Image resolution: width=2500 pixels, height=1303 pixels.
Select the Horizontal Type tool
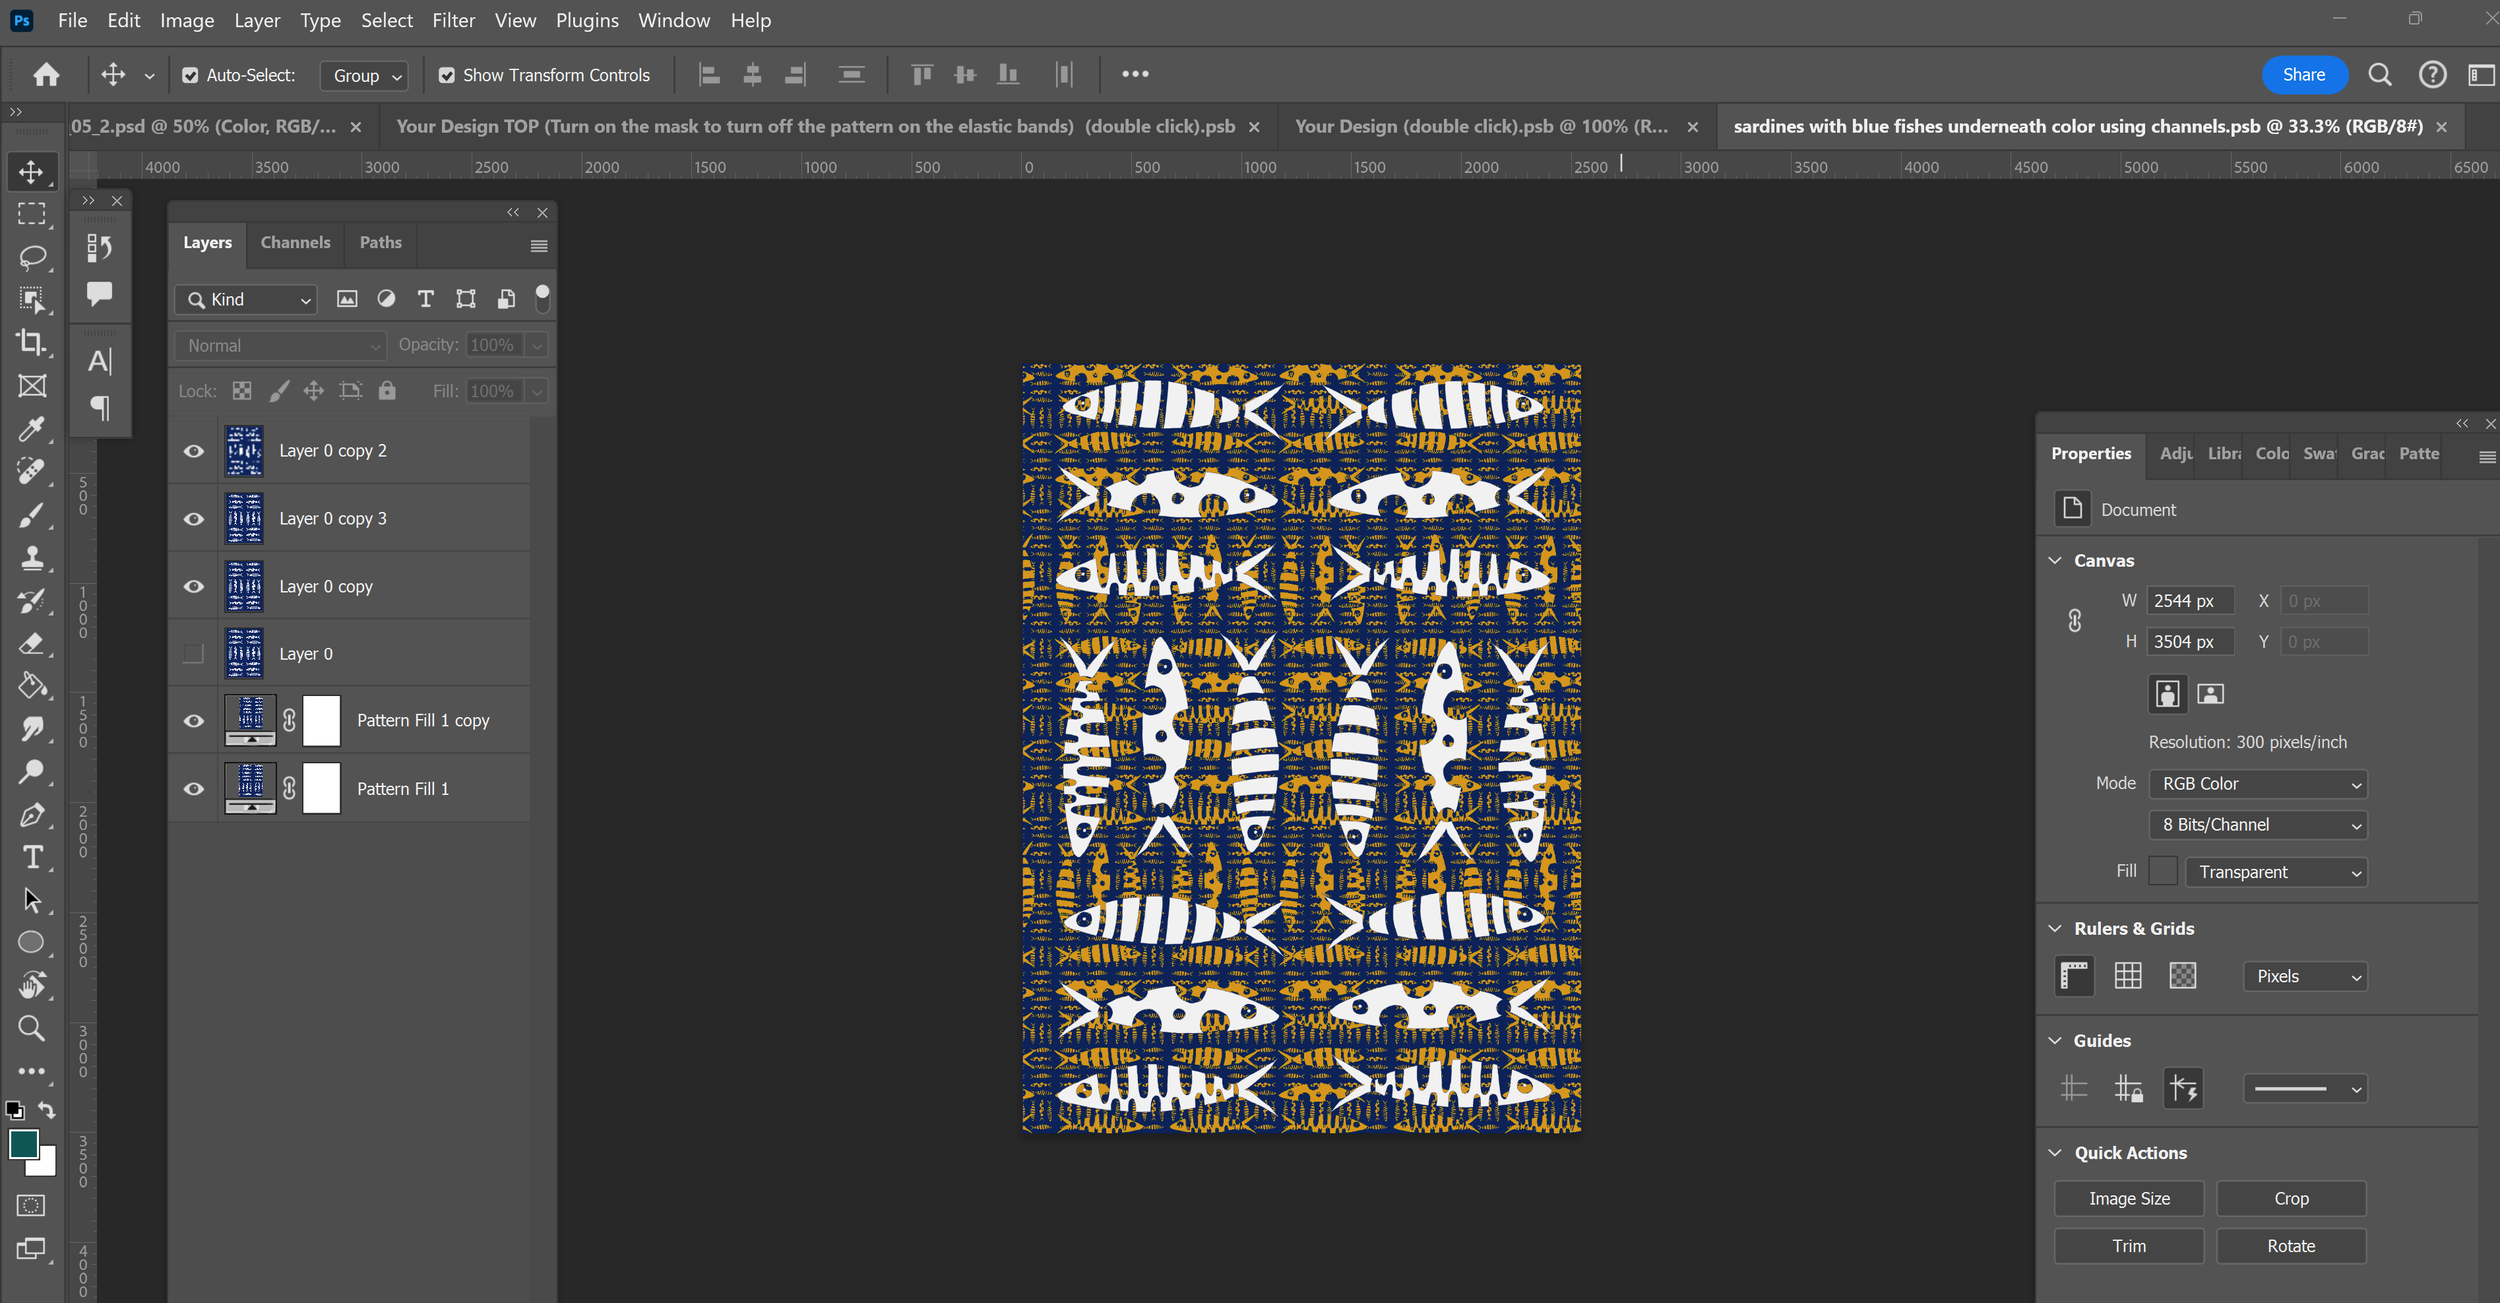32,858
